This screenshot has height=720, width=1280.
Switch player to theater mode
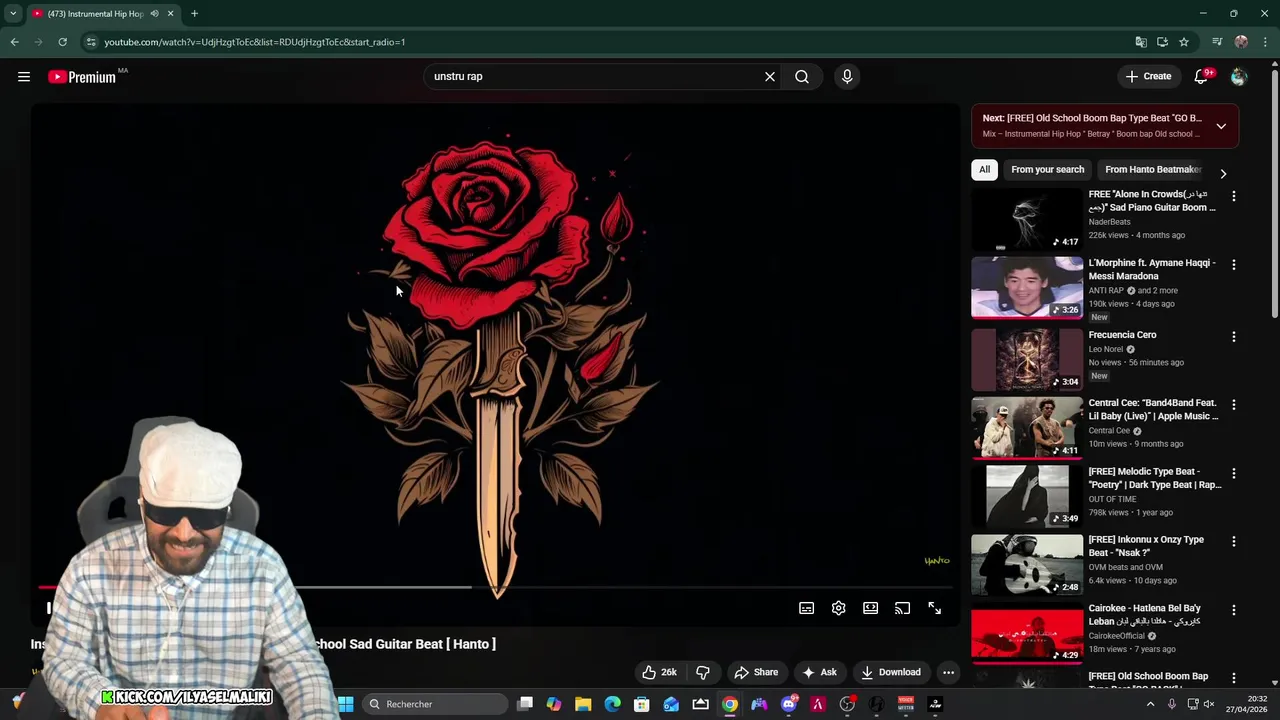tap(871, 608)
